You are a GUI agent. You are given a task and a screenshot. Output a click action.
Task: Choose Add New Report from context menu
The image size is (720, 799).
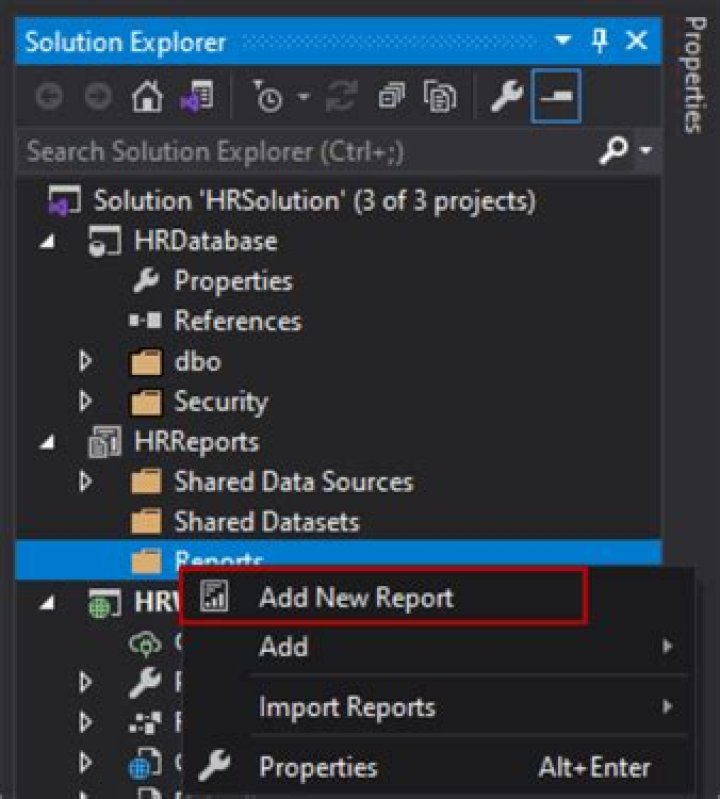coord(355,598)
